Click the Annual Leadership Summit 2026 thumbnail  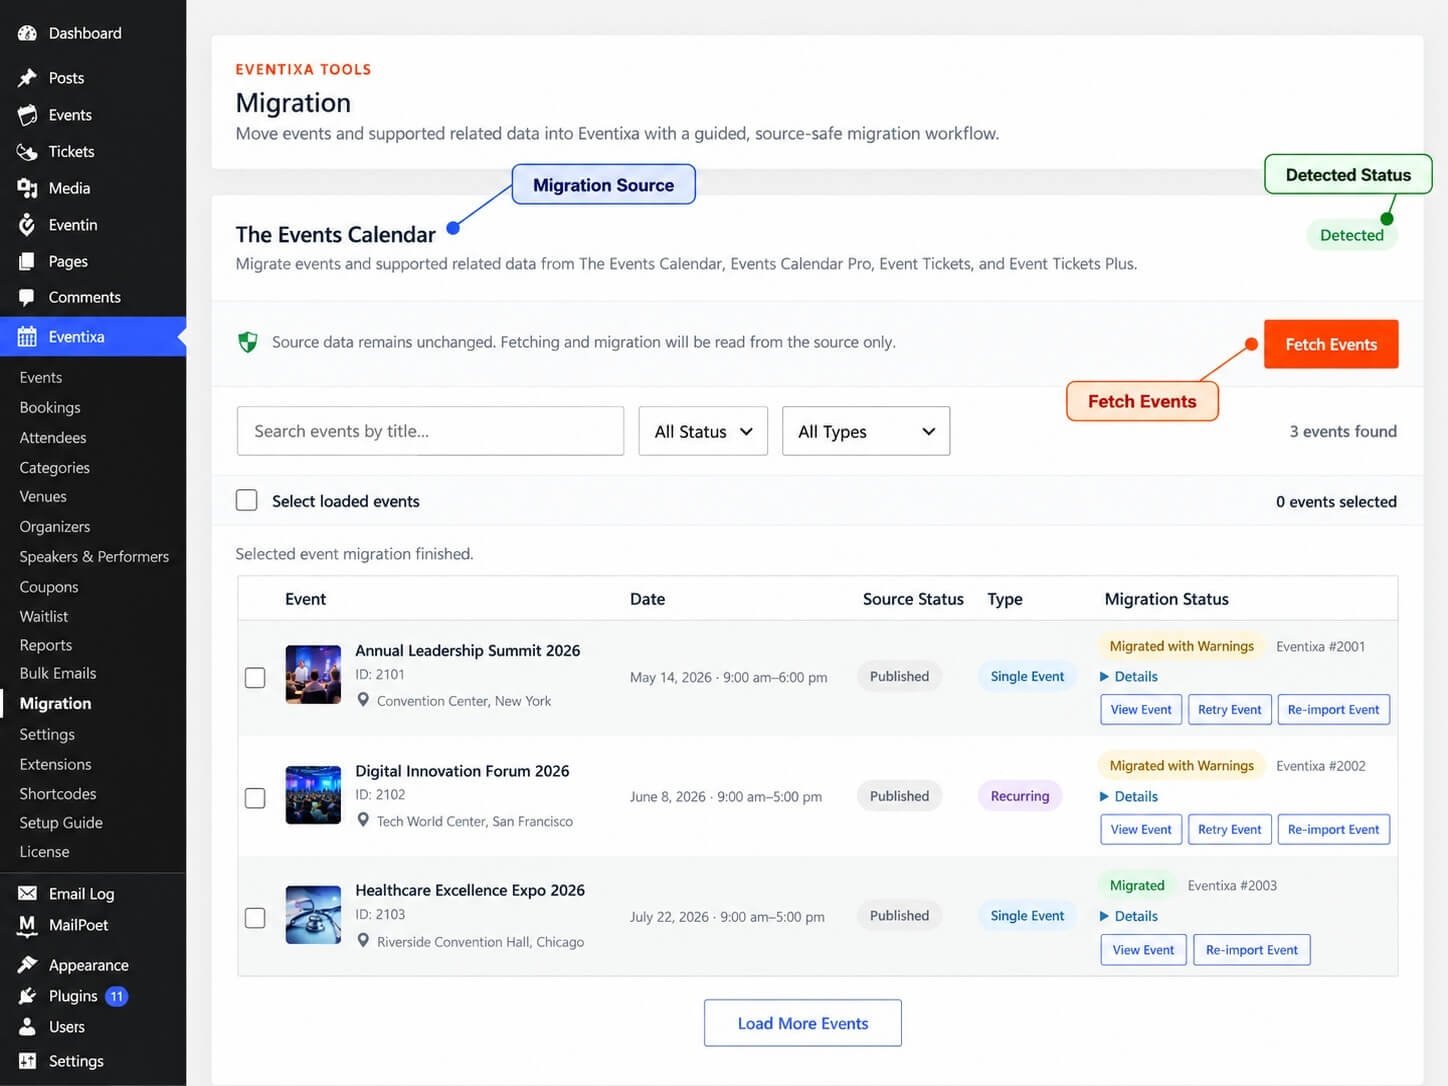(x=313, y=674)
